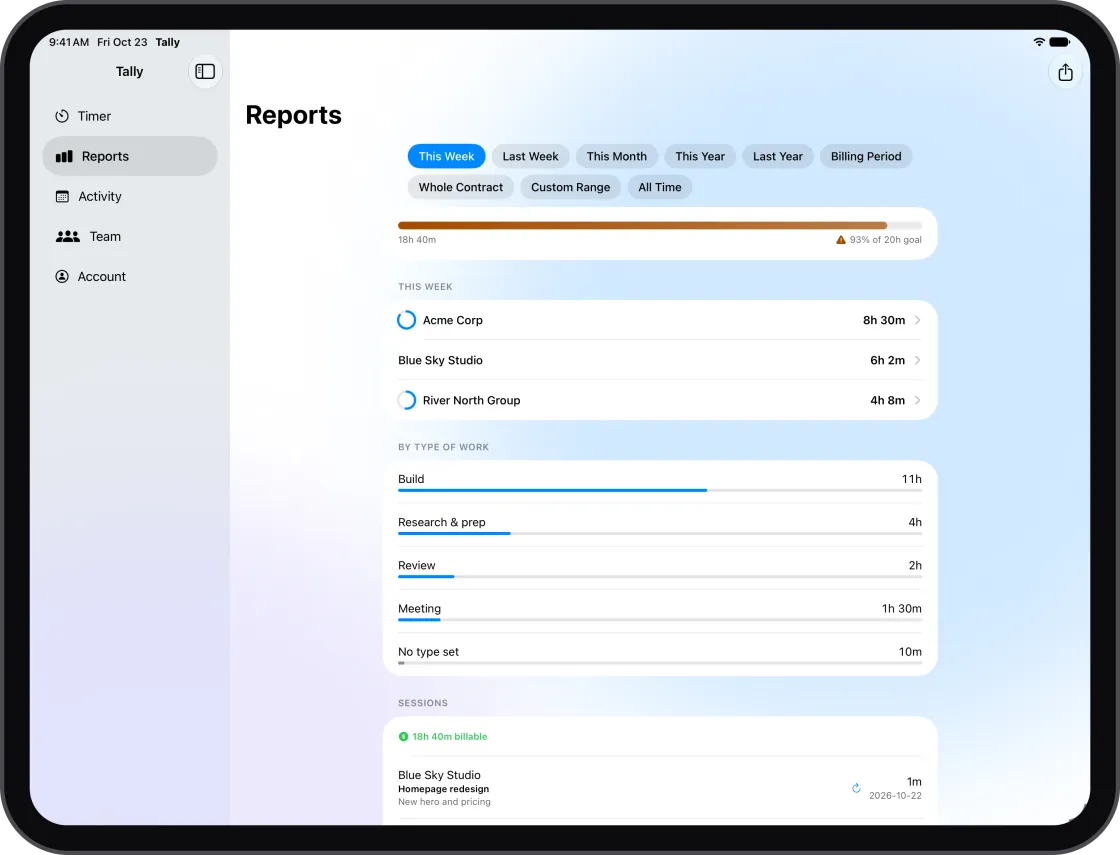Open the Activity section
1120x855 pixels.
130,196
